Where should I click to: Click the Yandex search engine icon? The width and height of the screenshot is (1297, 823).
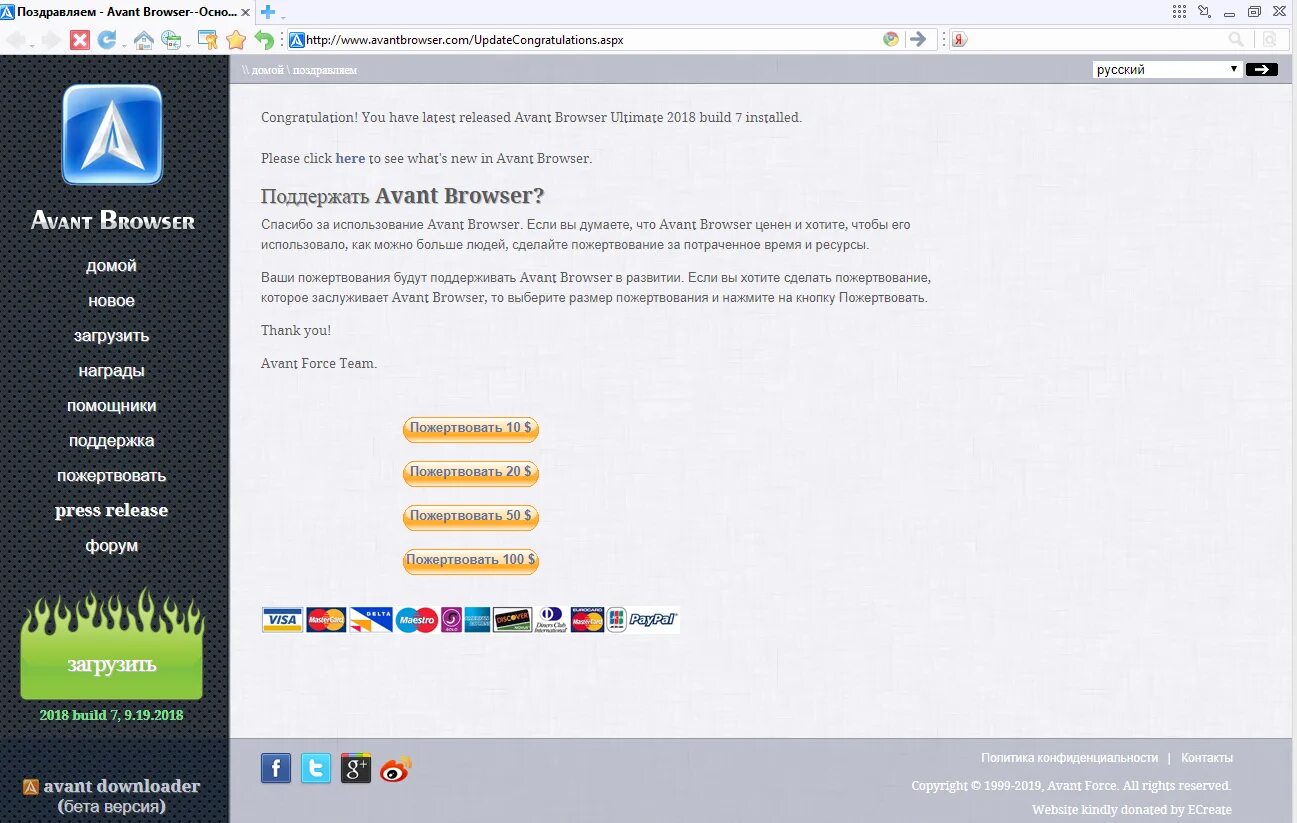click(x=959, y=39)
